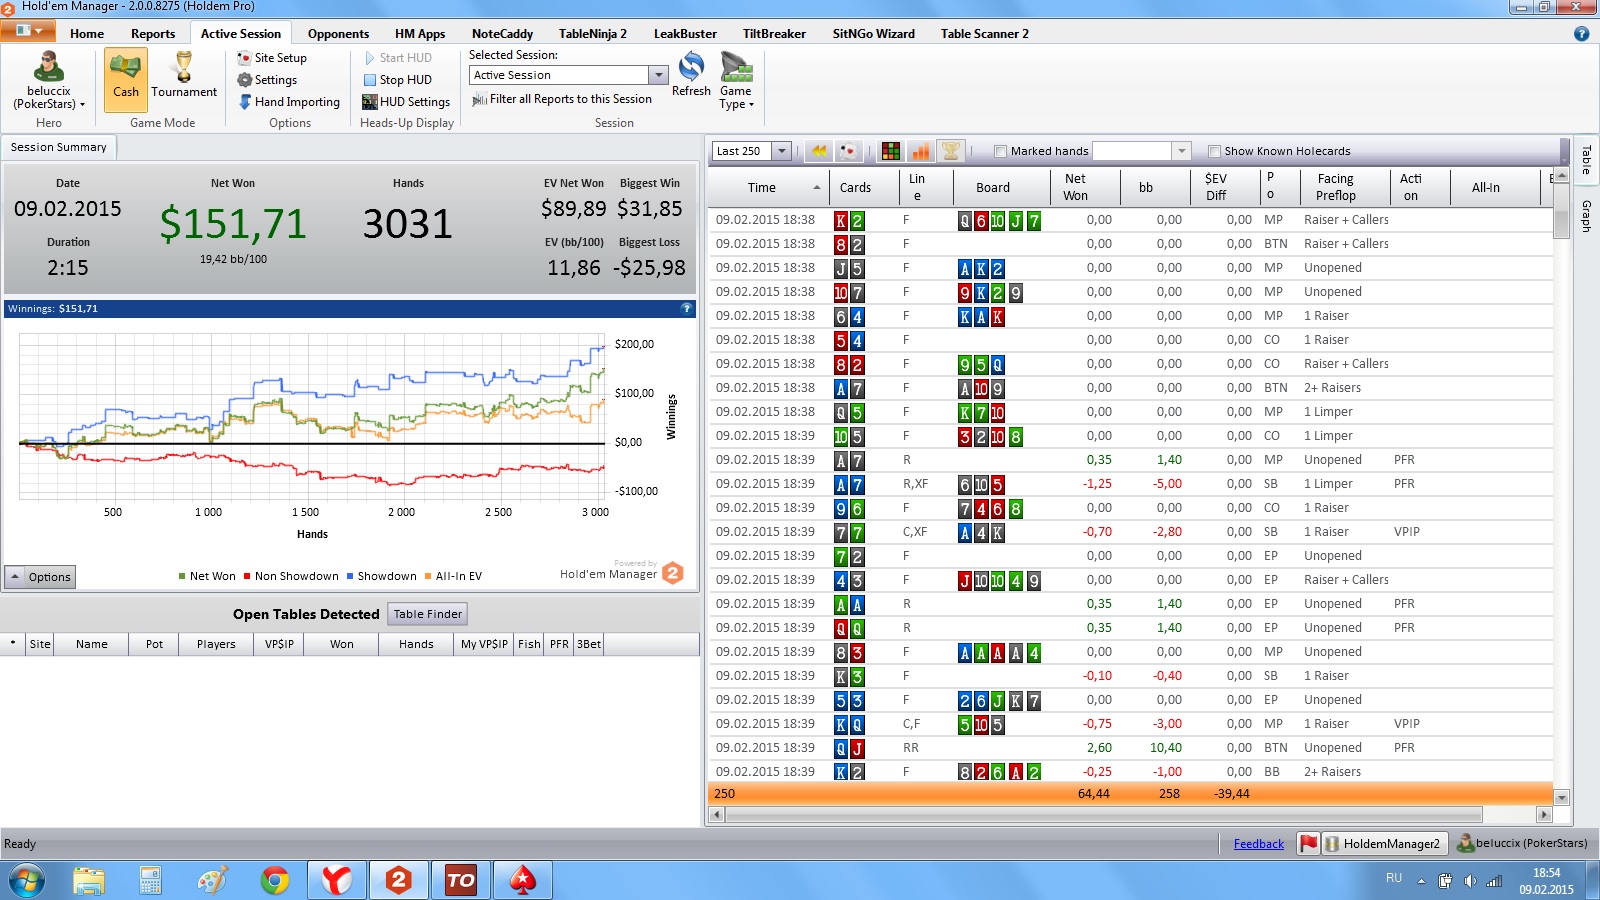
Task: Select the Session Summary tab
Action: (x=59, y=147)
